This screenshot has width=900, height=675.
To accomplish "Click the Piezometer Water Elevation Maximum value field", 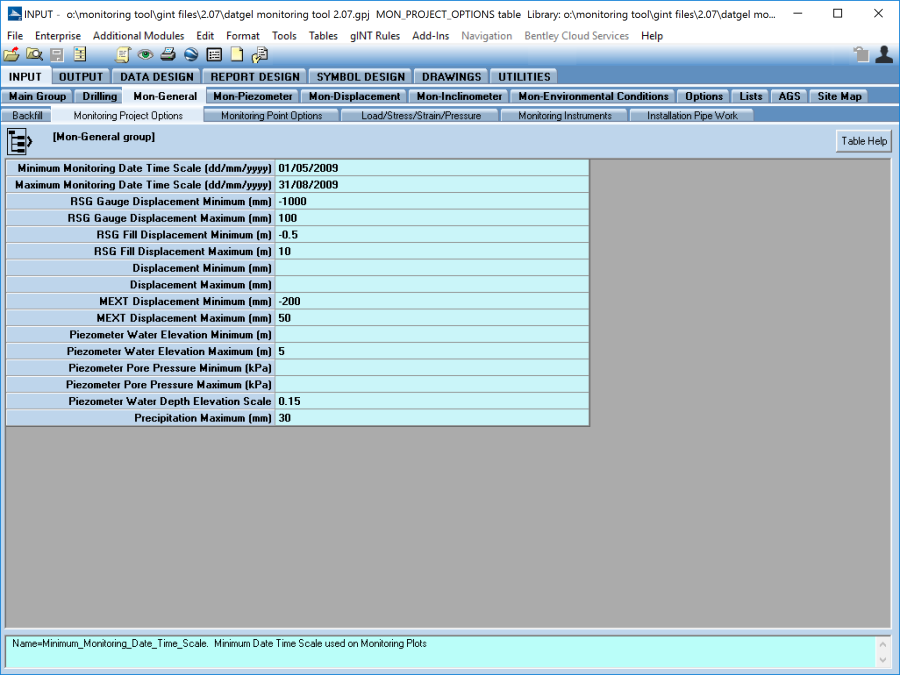I will tap(431, 351).
